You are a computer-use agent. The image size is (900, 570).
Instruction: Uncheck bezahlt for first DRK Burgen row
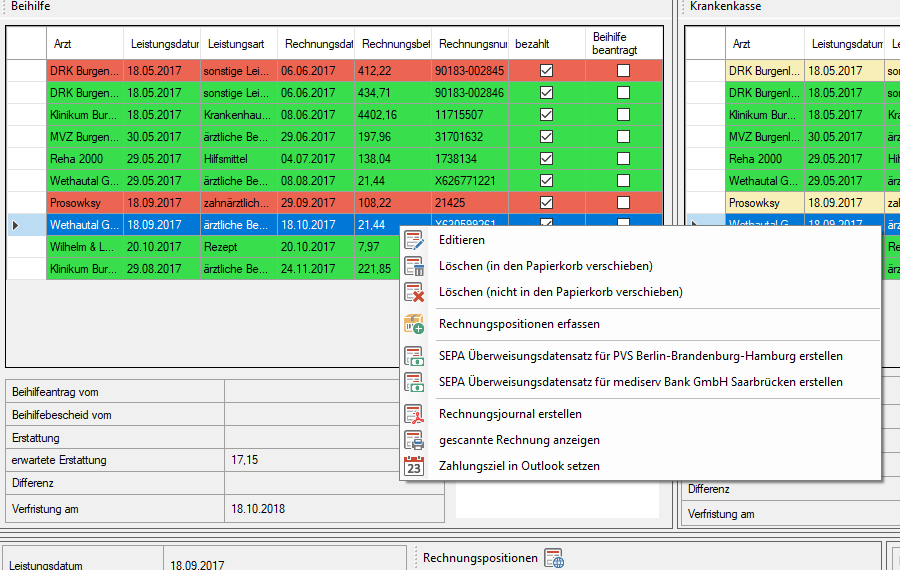click(x=546, y=71)
